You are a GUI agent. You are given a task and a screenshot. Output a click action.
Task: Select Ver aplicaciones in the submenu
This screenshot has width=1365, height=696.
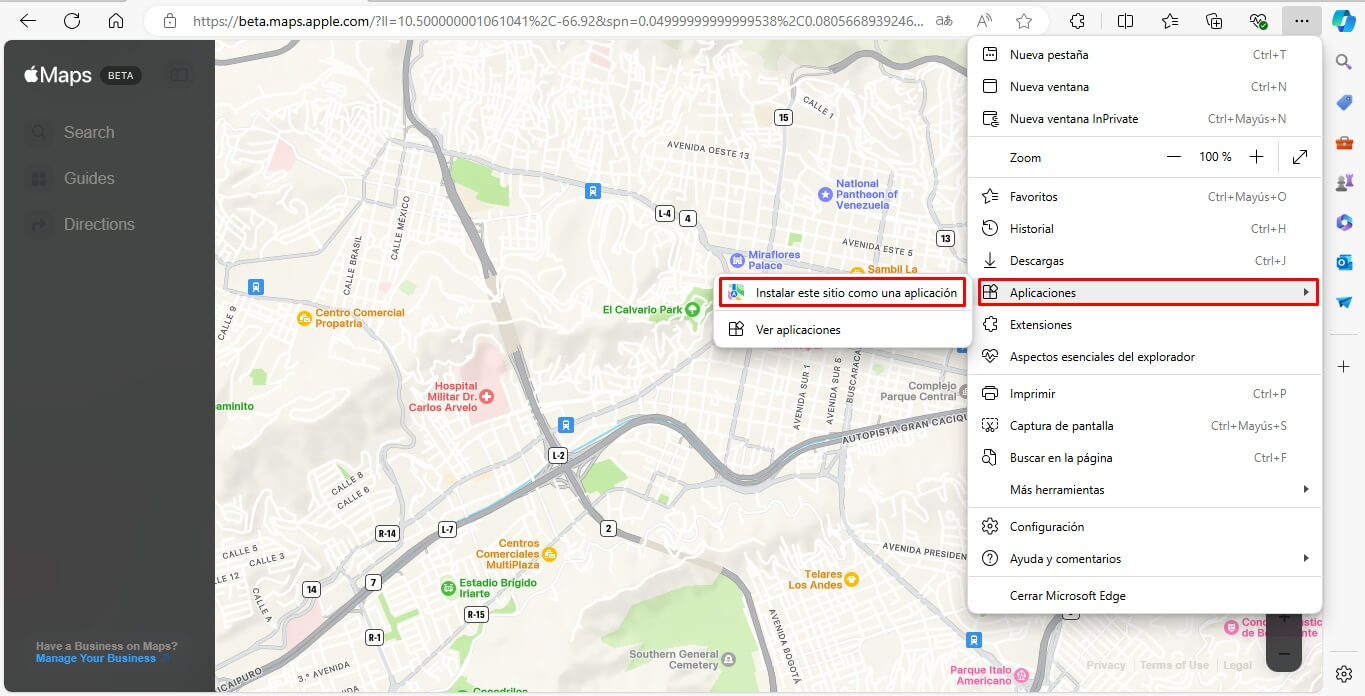(842, 330)
